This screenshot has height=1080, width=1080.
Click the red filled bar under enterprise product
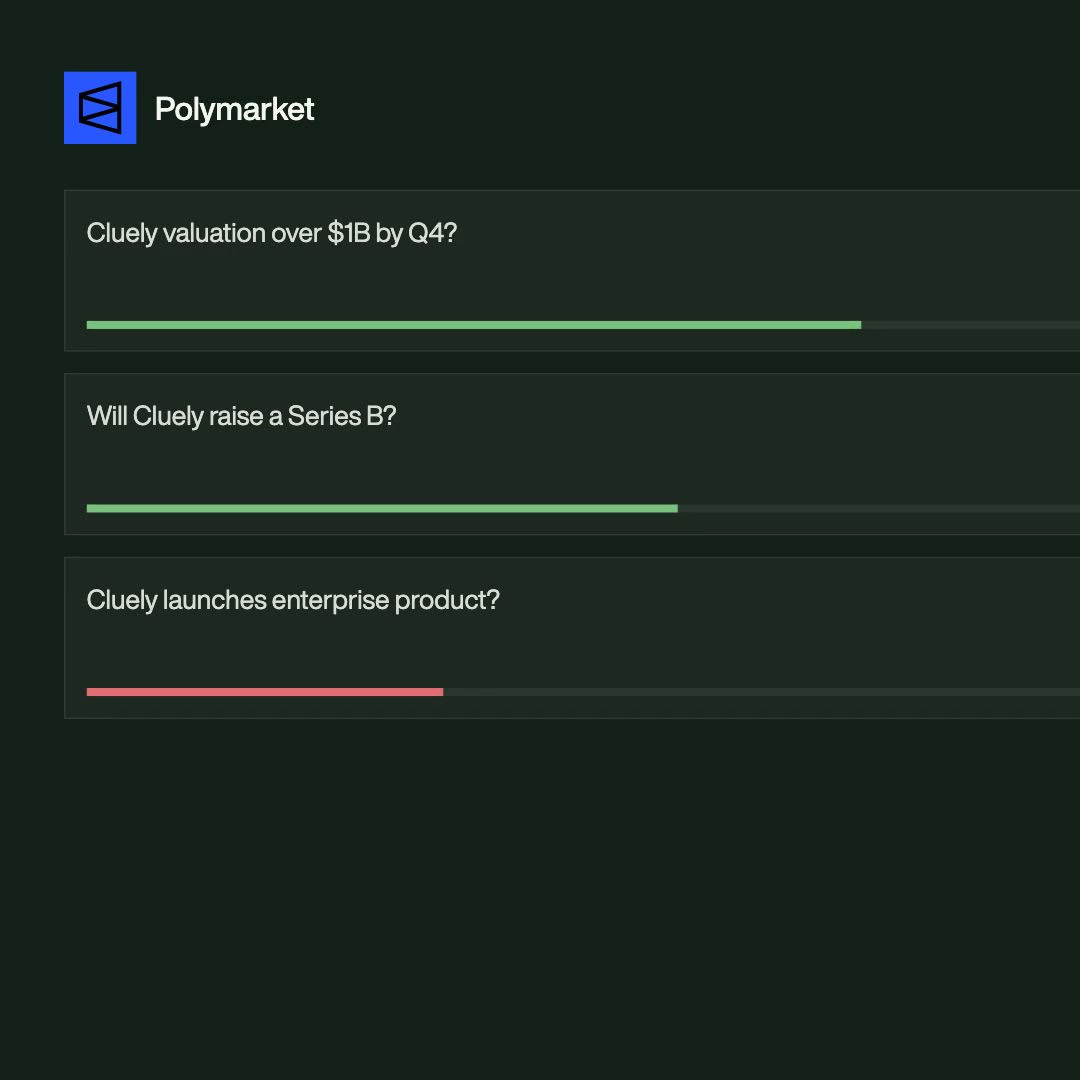[x=265, y=692]
